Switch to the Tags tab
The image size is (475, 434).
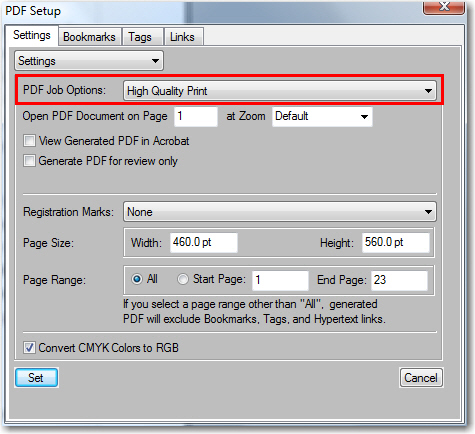[x=140, y=37]
